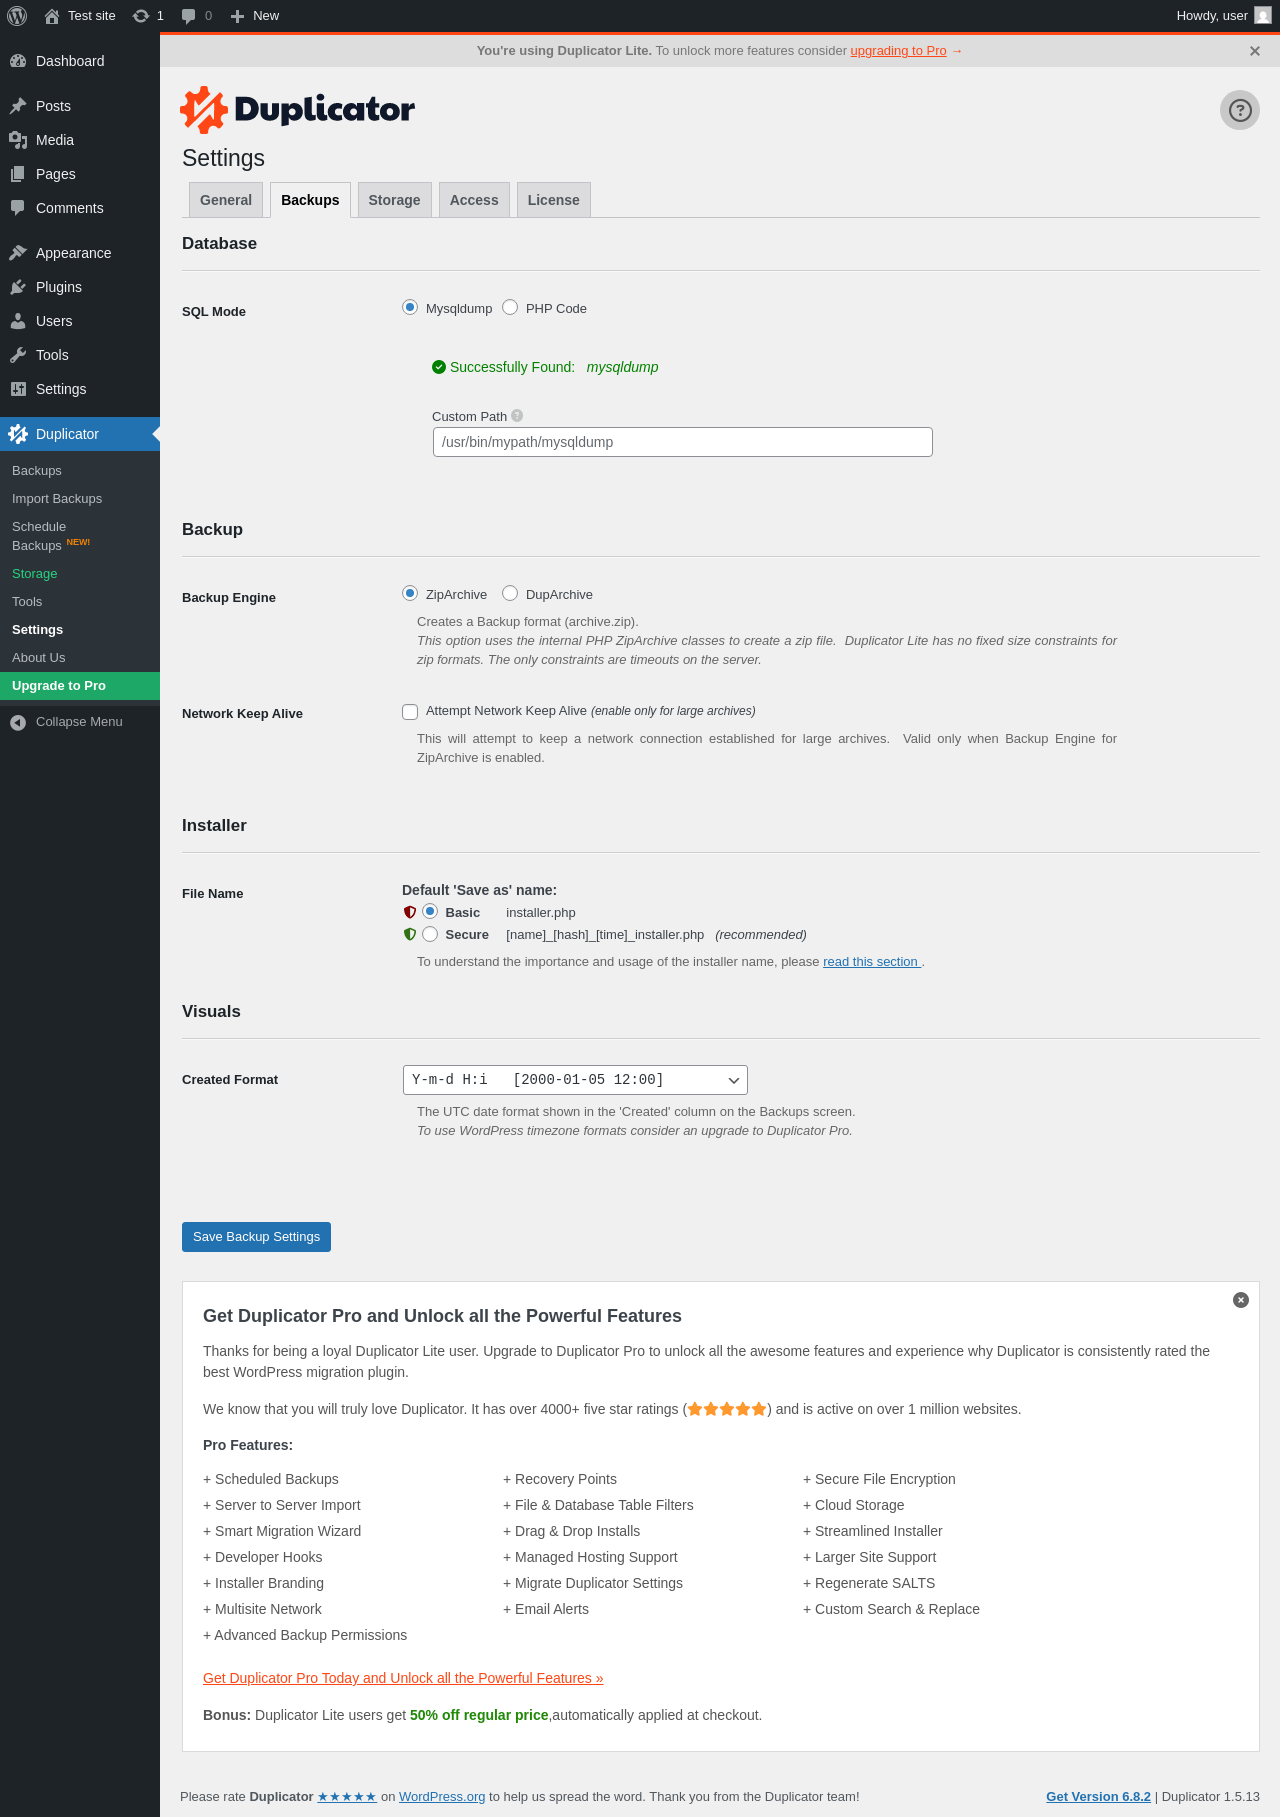Click the mysqldump Custom Path field
The height and width of the screenshot is (1817, 1280).
point(683,442)
